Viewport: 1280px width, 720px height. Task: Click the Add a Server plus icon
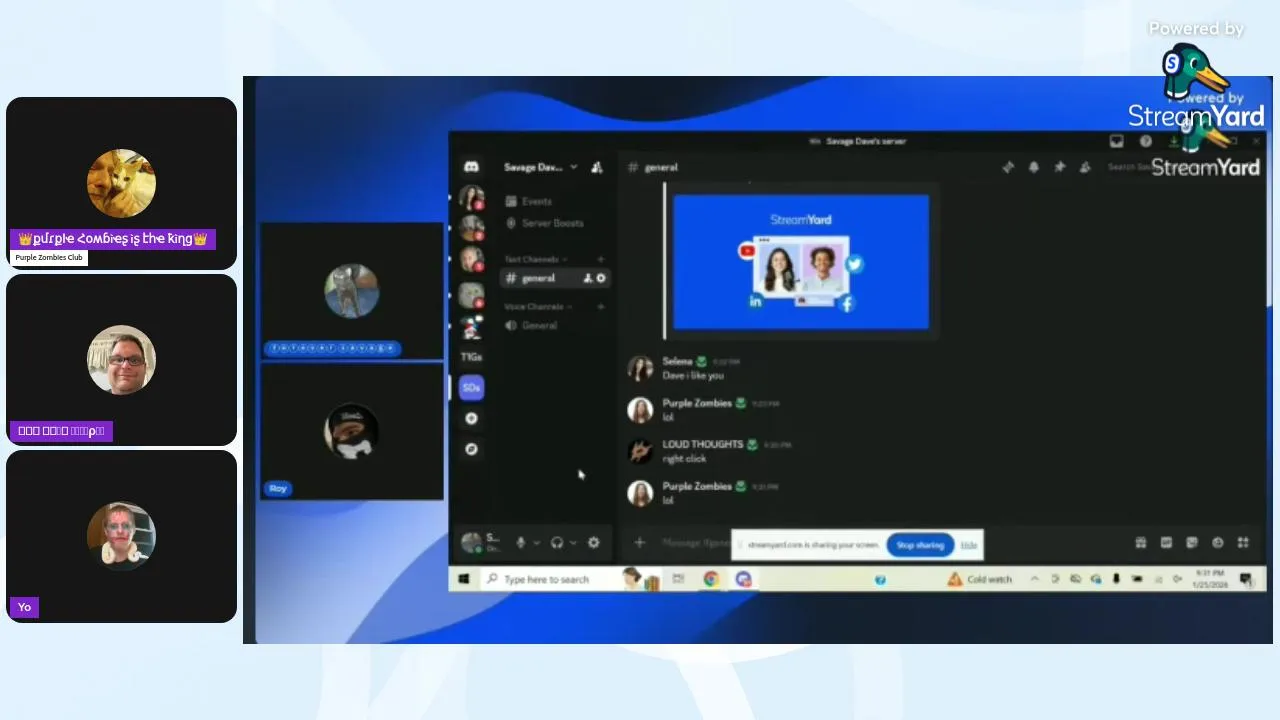(471, 418)
